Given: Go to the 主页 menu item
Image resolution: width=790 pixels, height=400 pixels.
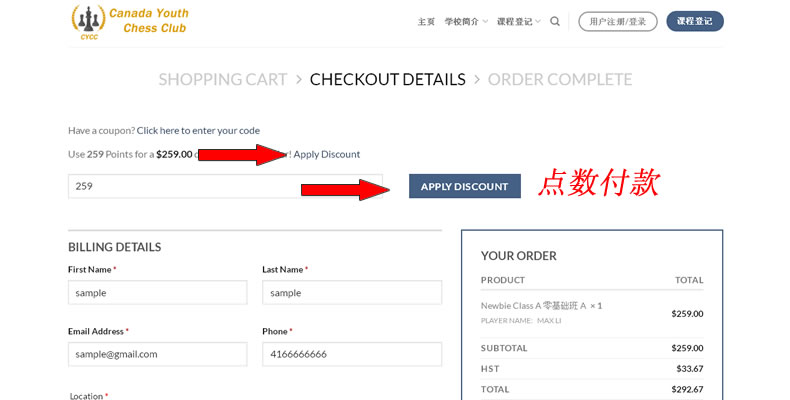Looking at the screenshot, I should 426,22.
